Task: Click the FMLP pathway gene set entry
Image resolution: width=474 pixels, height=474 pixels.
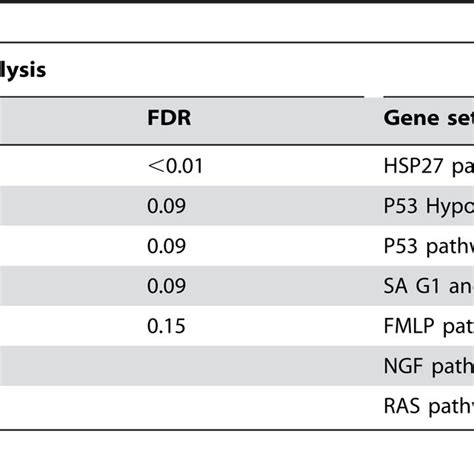Action: click(x=429, y=326)
